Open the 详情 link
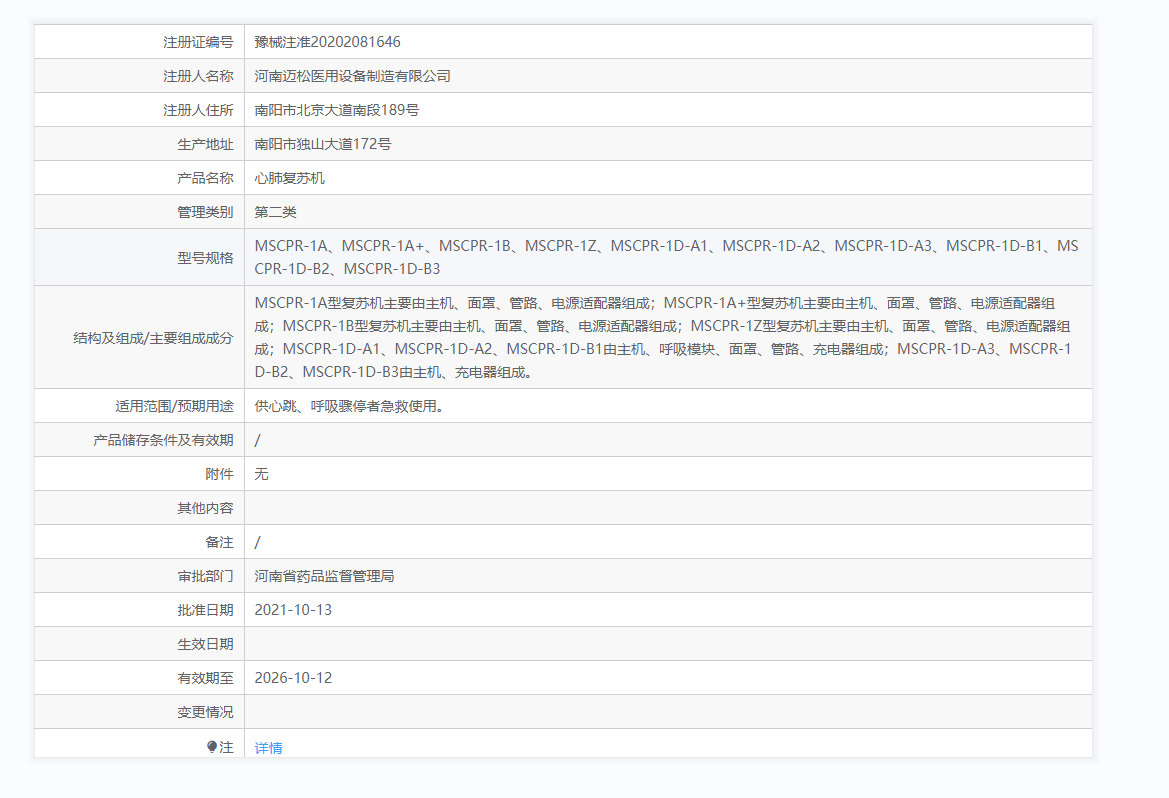 tap(268, 747)
